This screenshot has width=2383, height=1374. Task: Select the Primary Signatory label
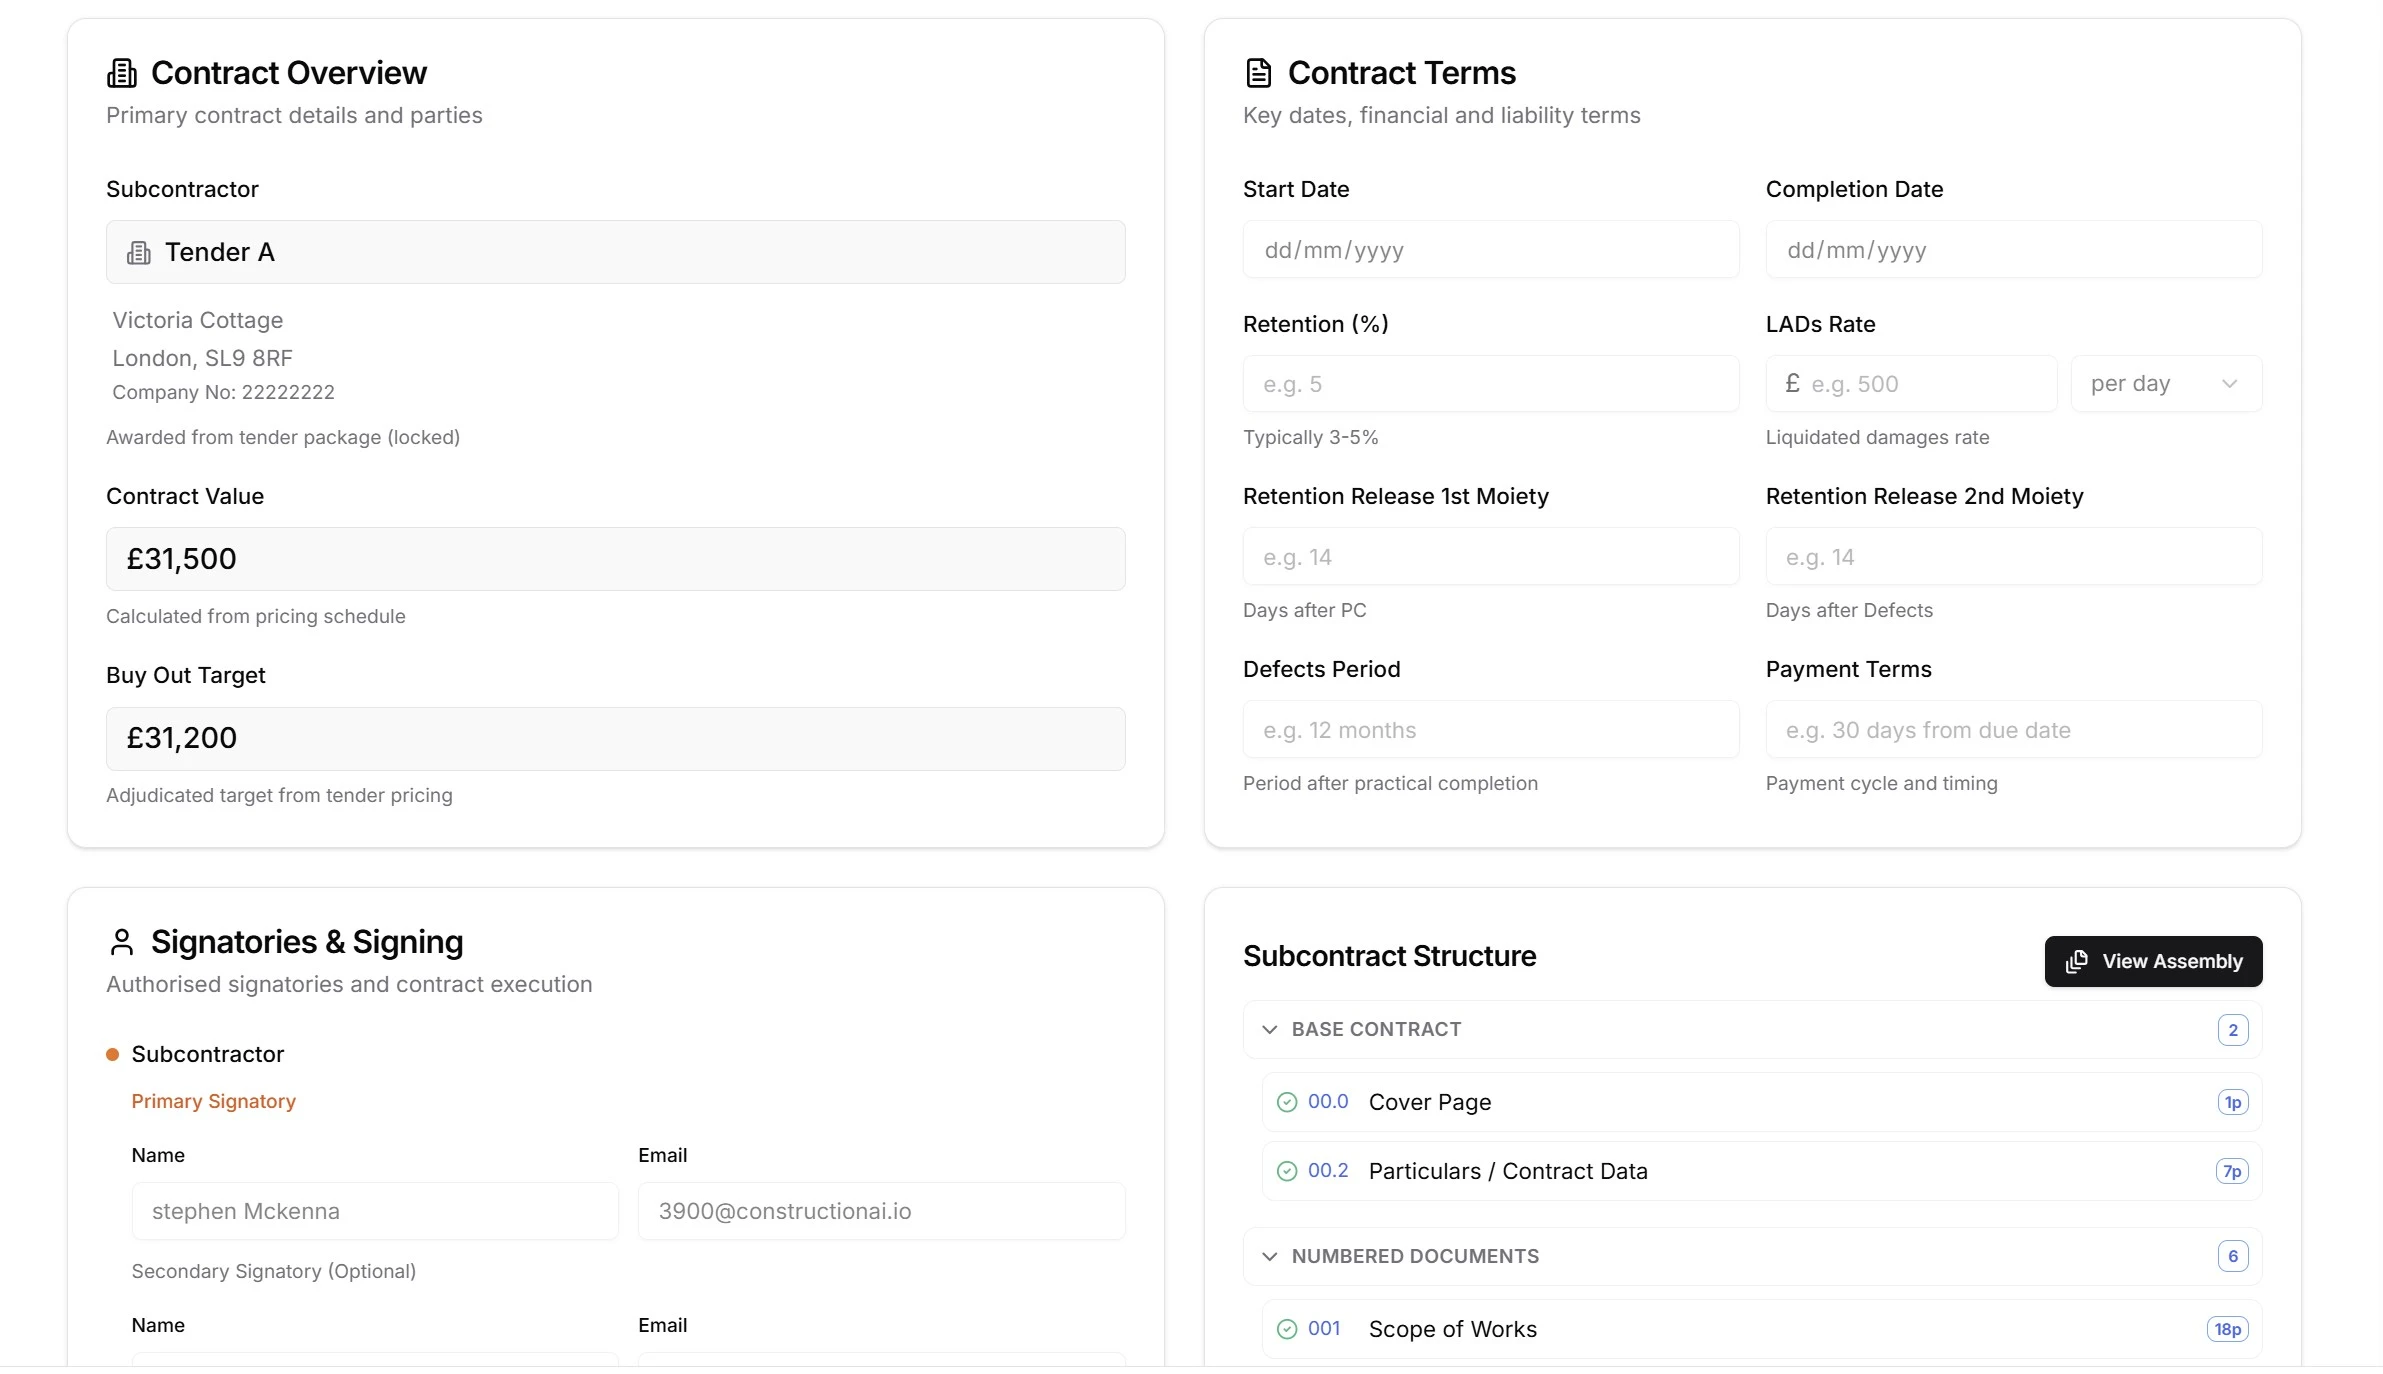(x=213, y=1101)
